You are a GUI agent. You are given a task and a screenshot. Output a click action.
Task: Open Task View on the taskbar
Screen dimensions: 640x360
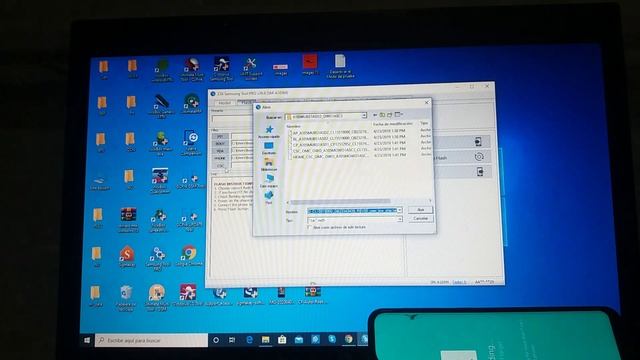(232, 340)
